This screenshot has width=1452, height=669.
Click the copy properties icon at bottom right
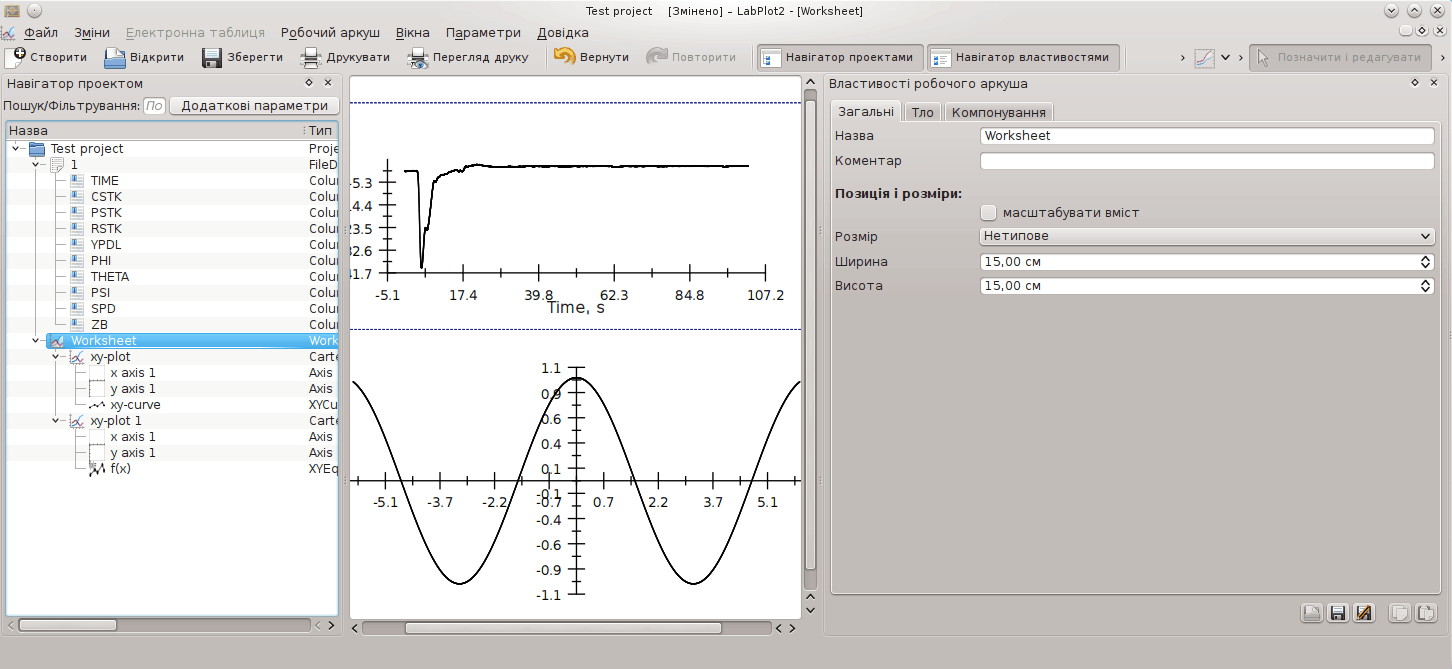[x=1400, y=613]
